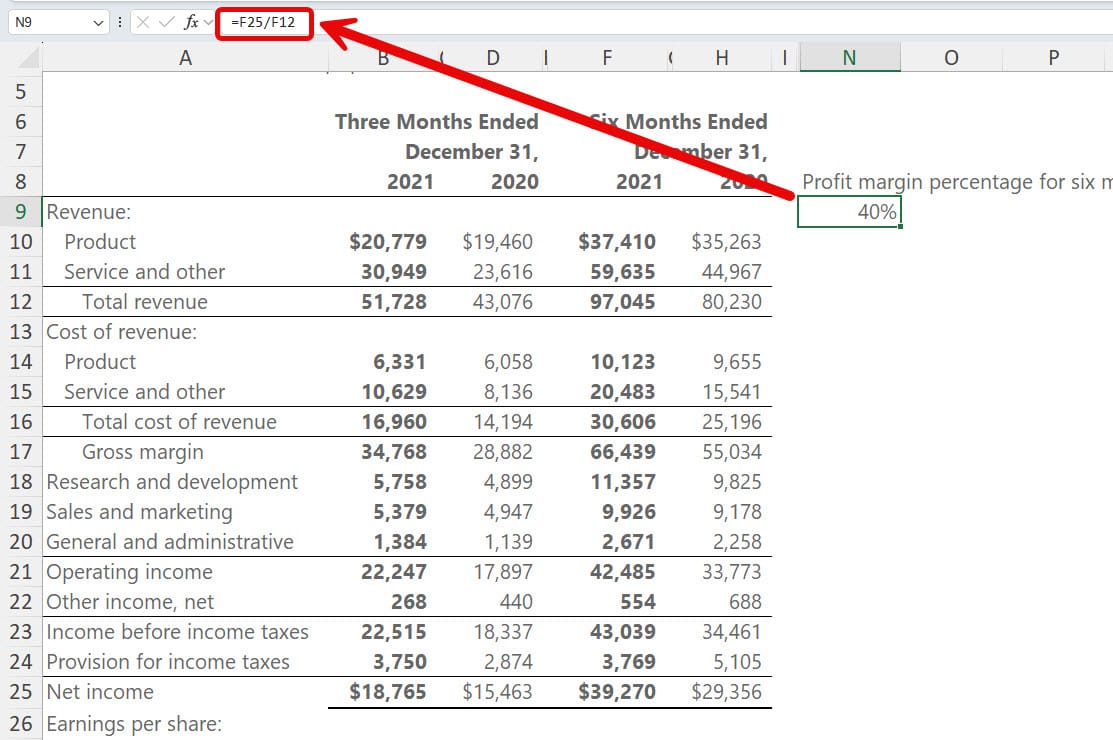Click the Insert Function fx icon
The image size is (1113, 740).
point(190,22)
